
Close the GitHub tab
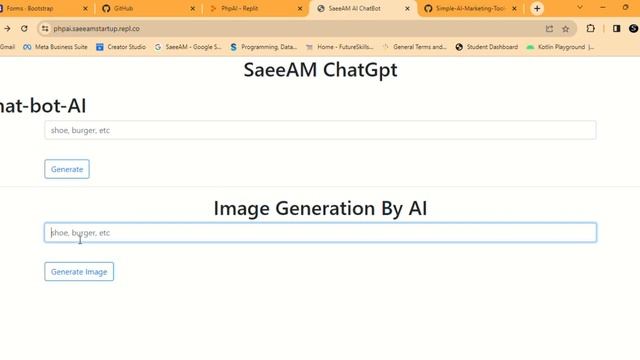193,9
